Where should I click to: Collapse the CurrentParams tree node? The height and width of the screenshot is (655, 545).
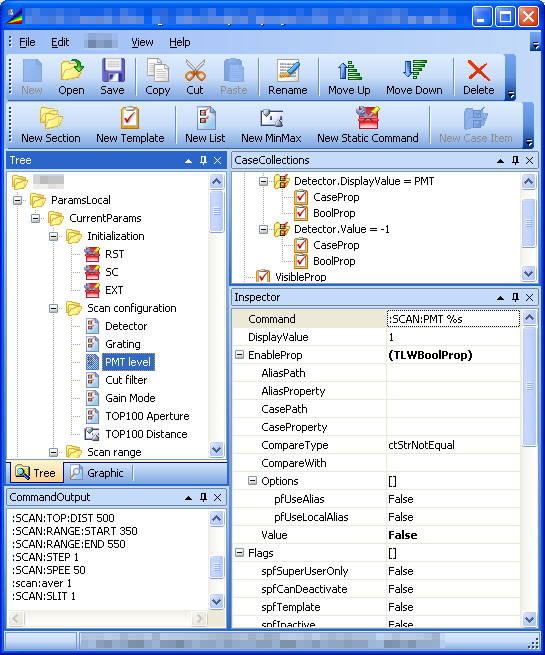pos(35,218)
